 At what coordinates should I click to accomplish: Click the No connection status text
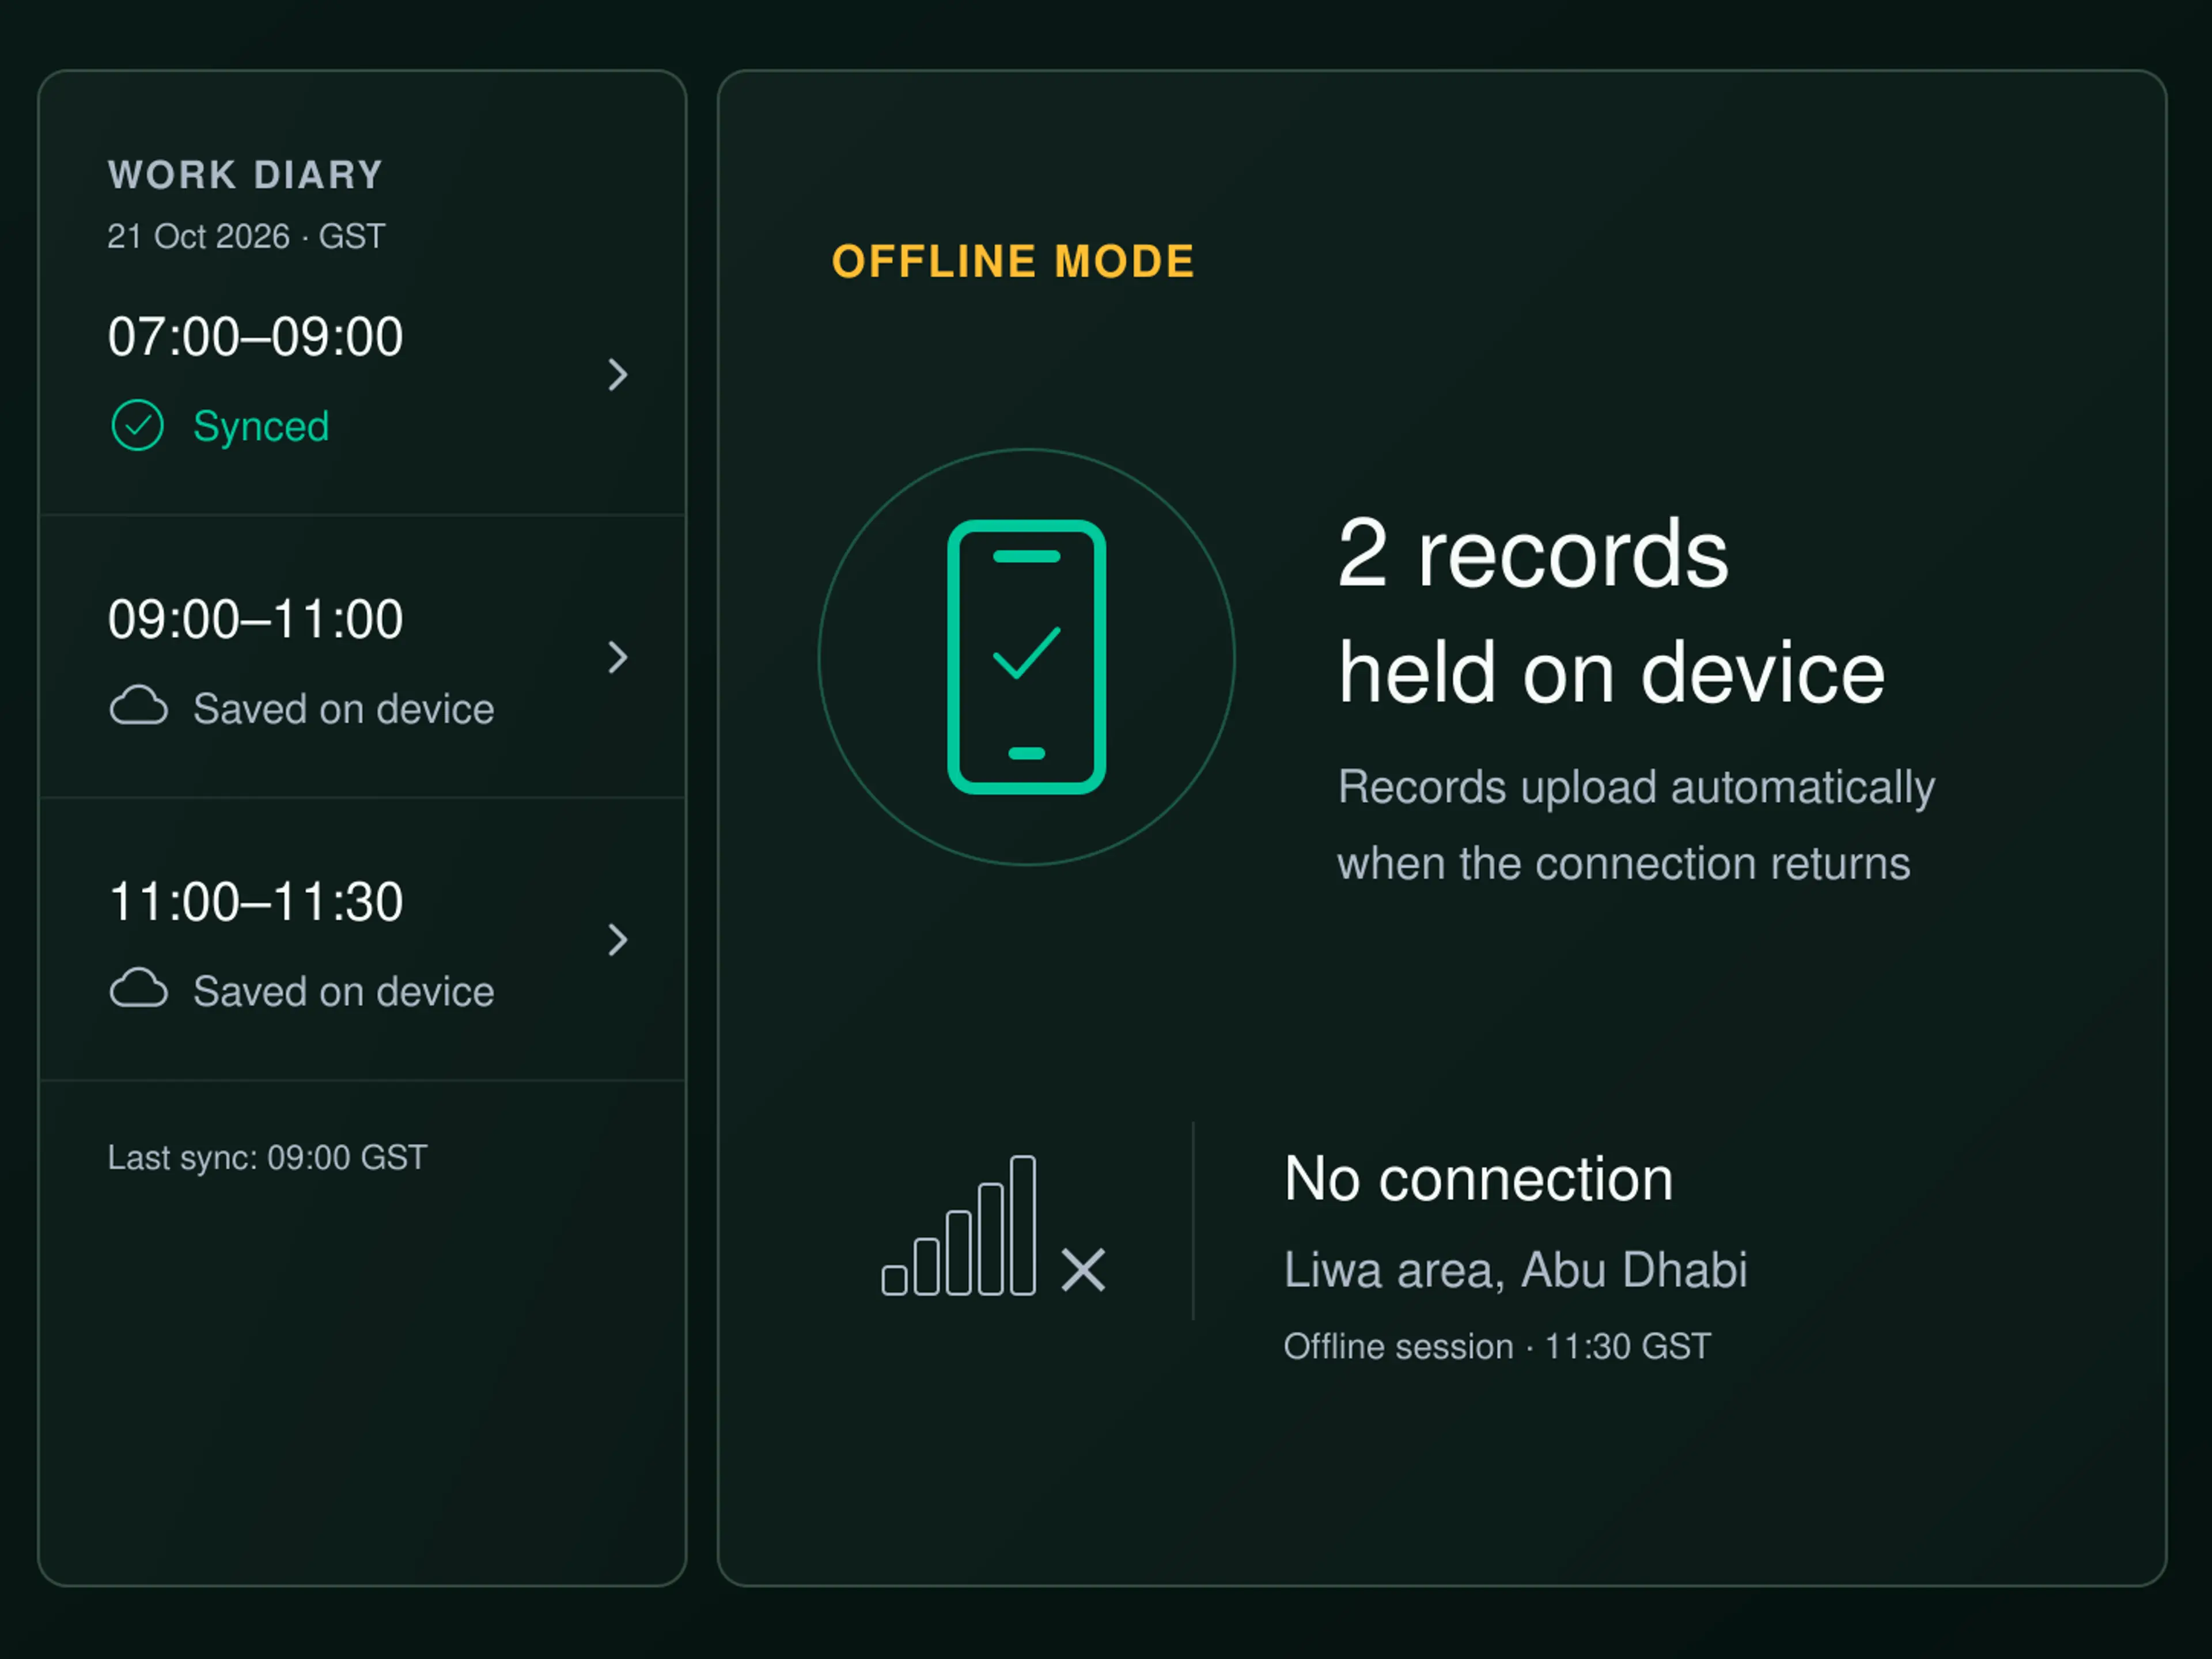1478,1179
